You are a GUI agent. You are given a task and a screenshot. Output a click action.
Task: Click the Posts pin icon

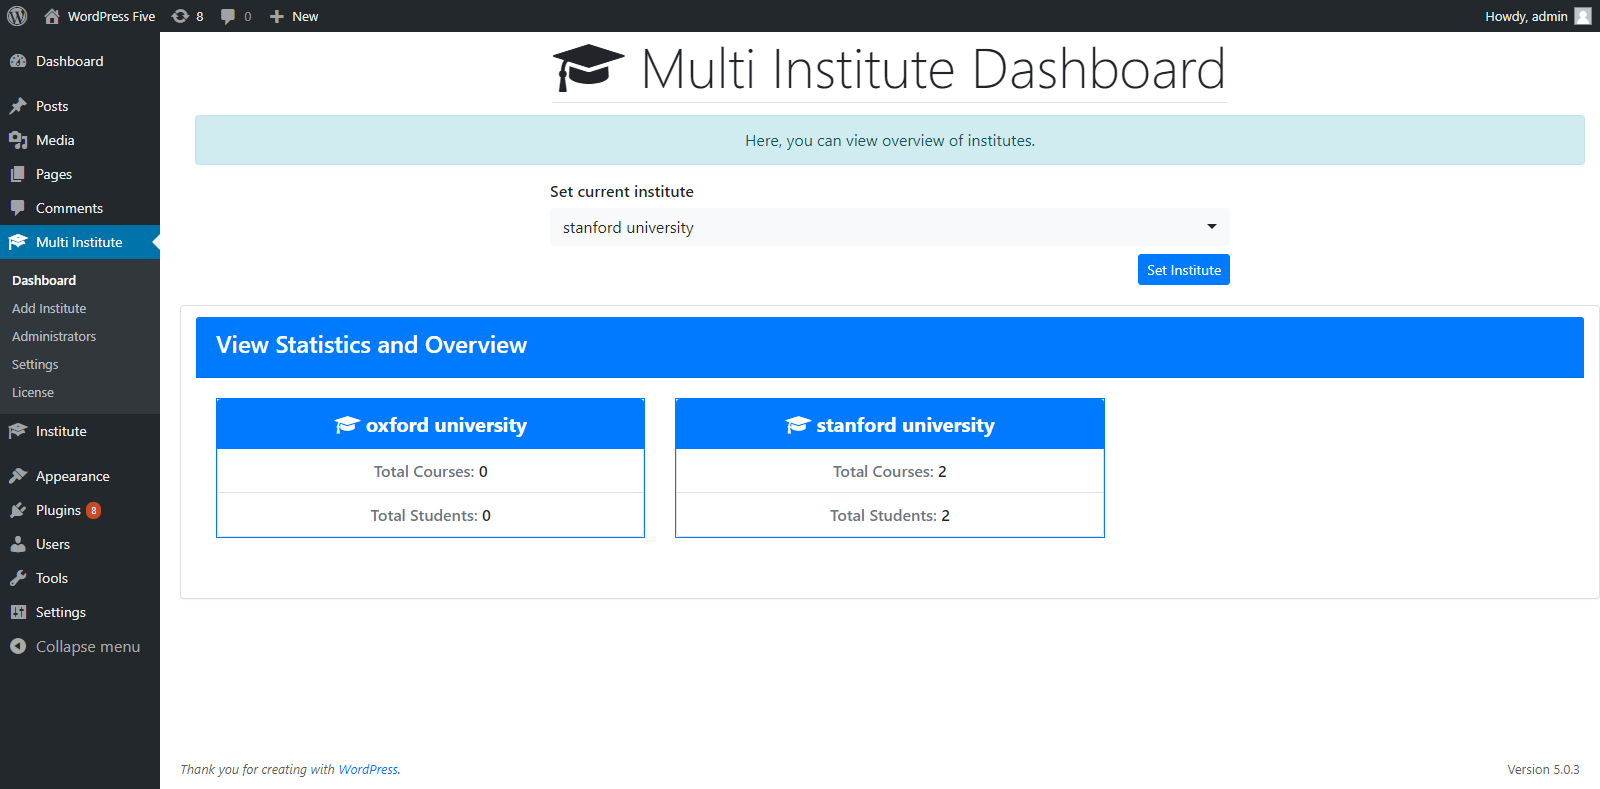(x=18, y=106)
